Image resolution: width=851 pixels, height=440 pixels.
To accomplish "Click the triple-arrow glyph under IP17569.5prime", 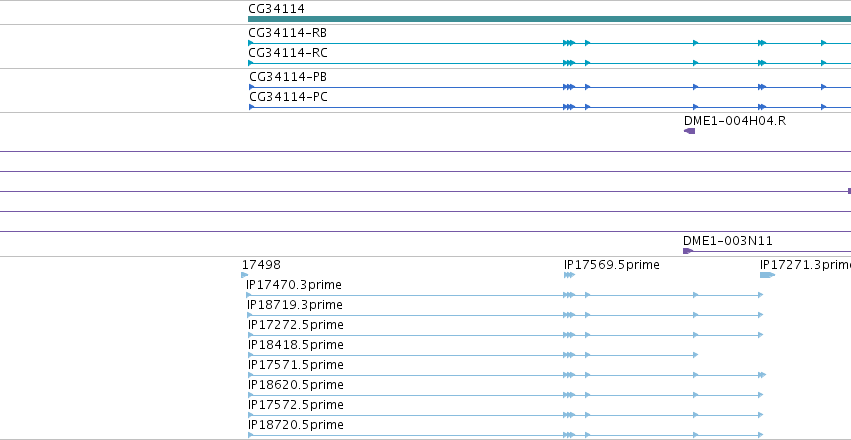I will [x=569, y=275].
